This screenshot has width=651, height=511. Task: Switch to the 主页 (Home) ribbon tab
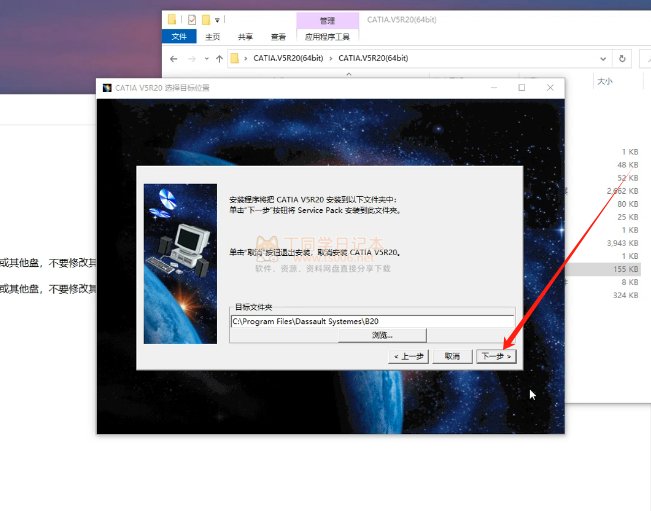tap(213, 37)
